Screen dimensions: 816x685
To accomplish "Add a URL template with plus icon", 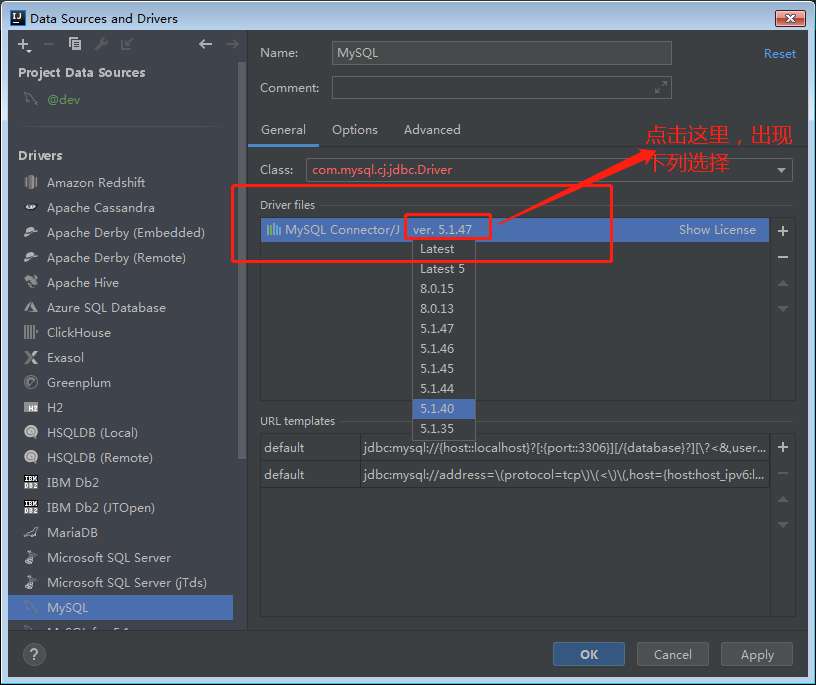I will tap(783, 447).
